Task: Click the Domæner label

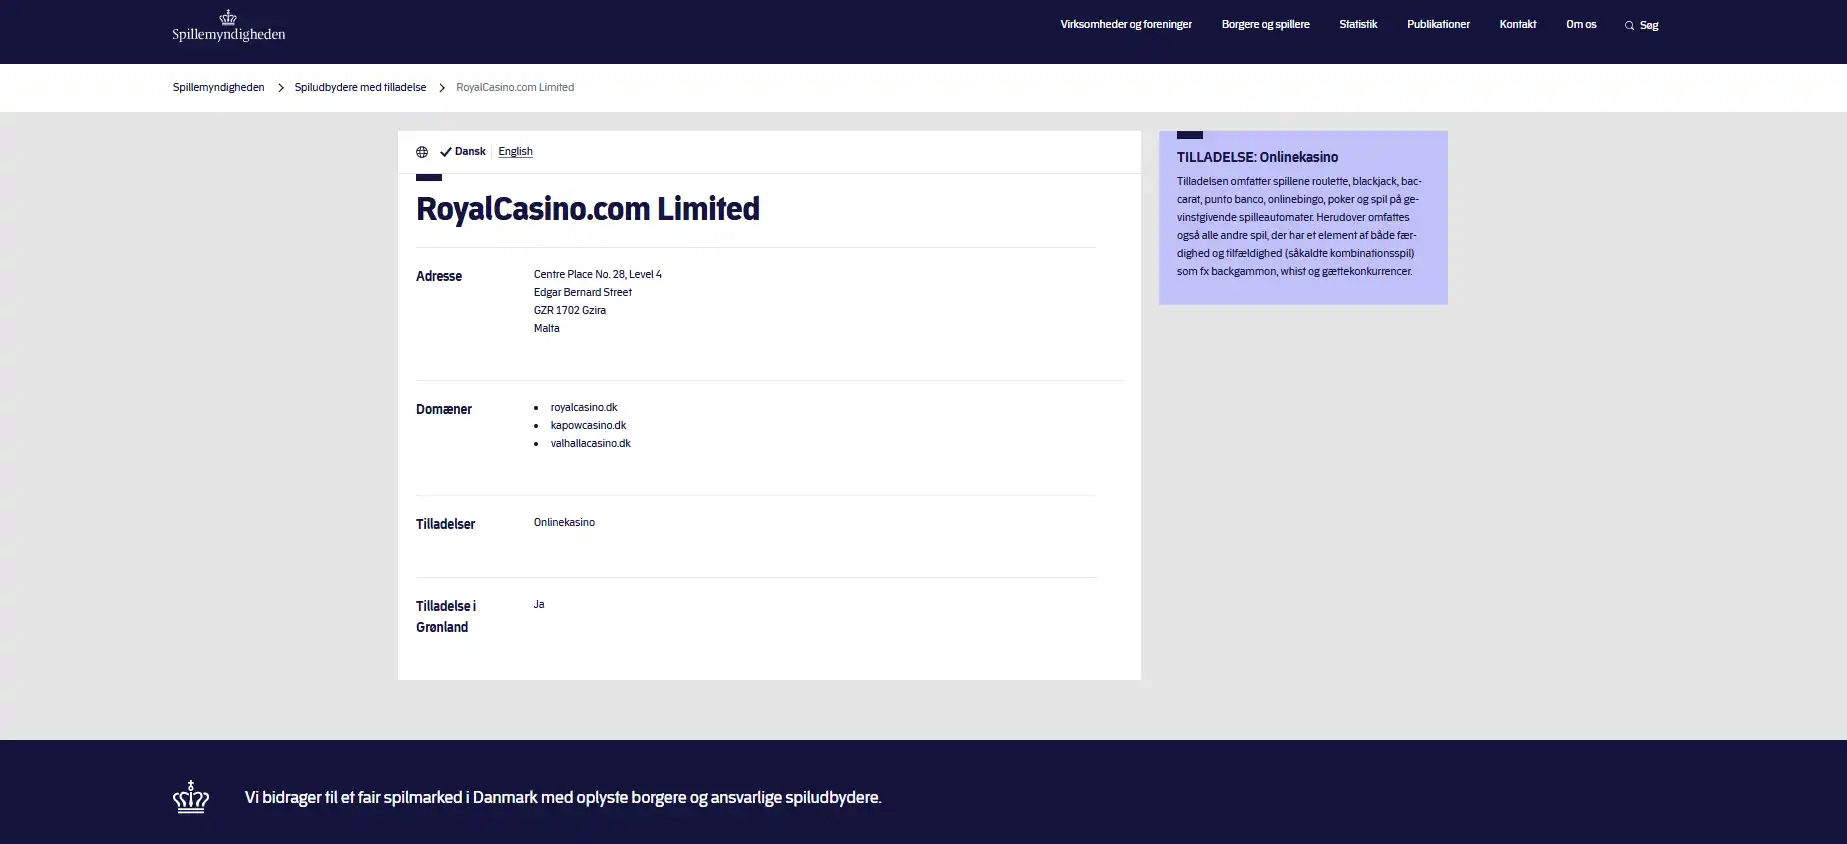Action: [x=444, y=409]
